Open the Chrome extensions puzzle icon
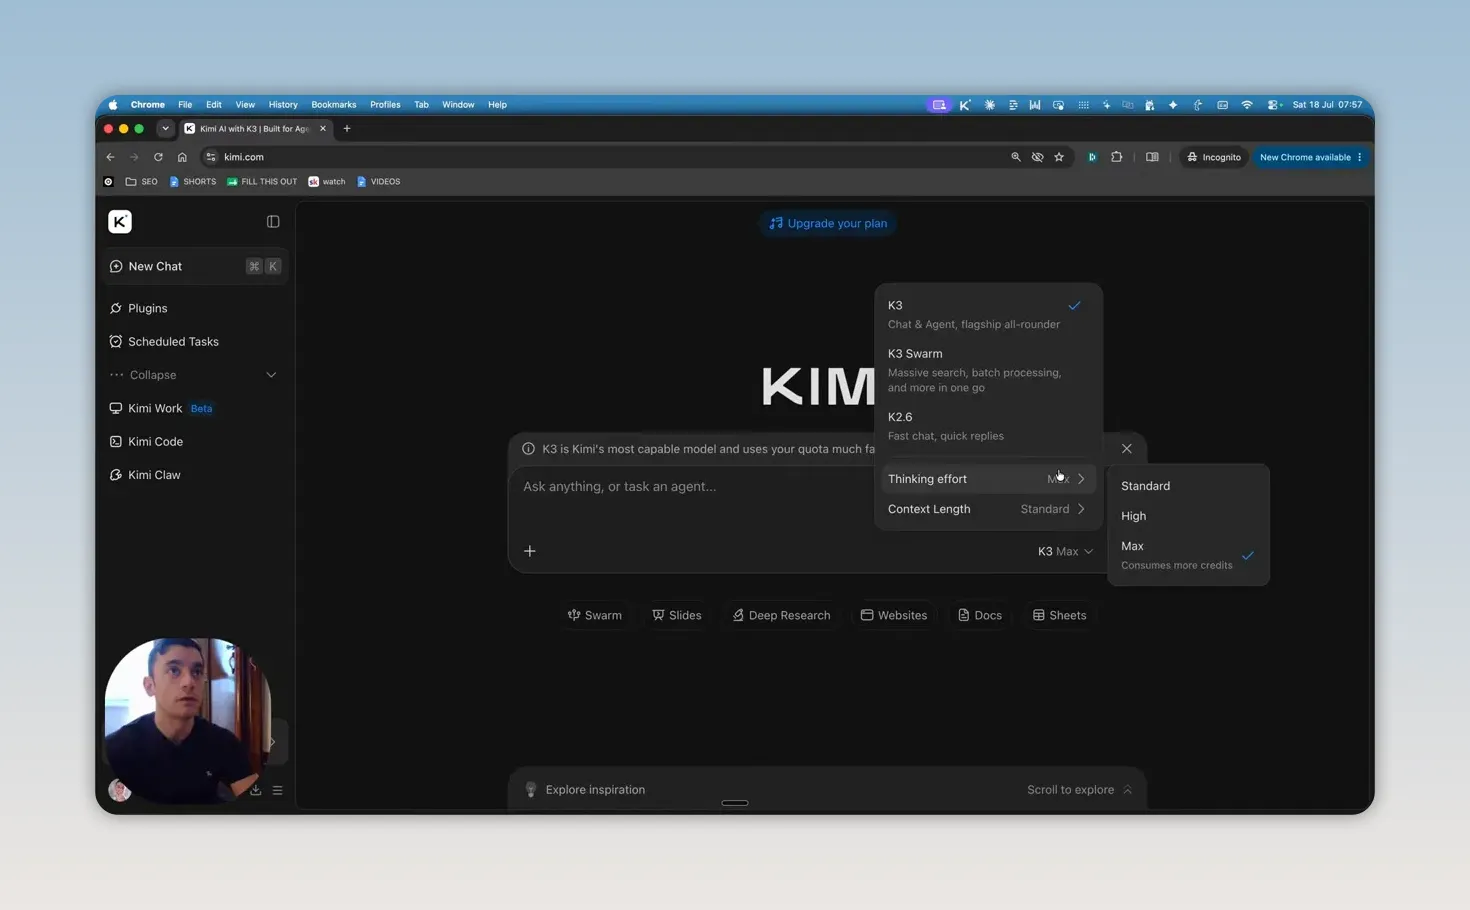Viewport: 1470px width, 910px height. (x=1117, y=157)
